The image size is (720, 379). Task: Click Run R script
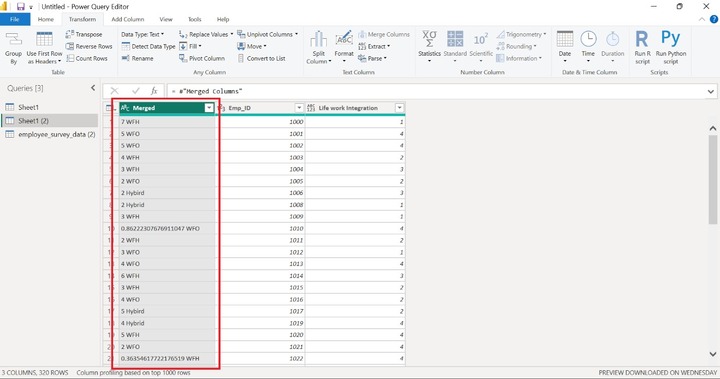coord(642,47)
